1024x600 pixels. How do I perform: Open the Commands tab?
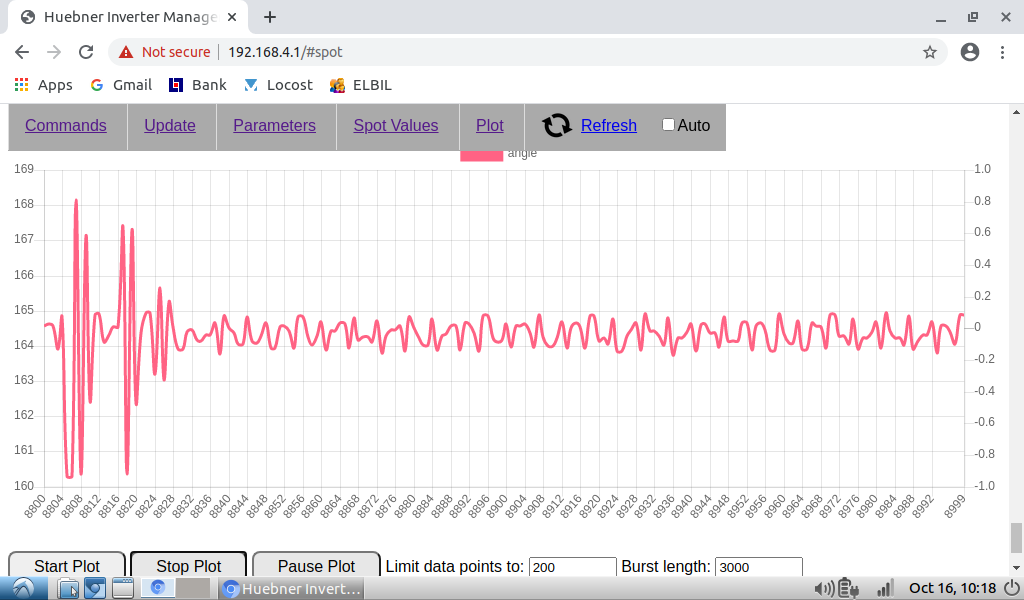coord(66,125)
